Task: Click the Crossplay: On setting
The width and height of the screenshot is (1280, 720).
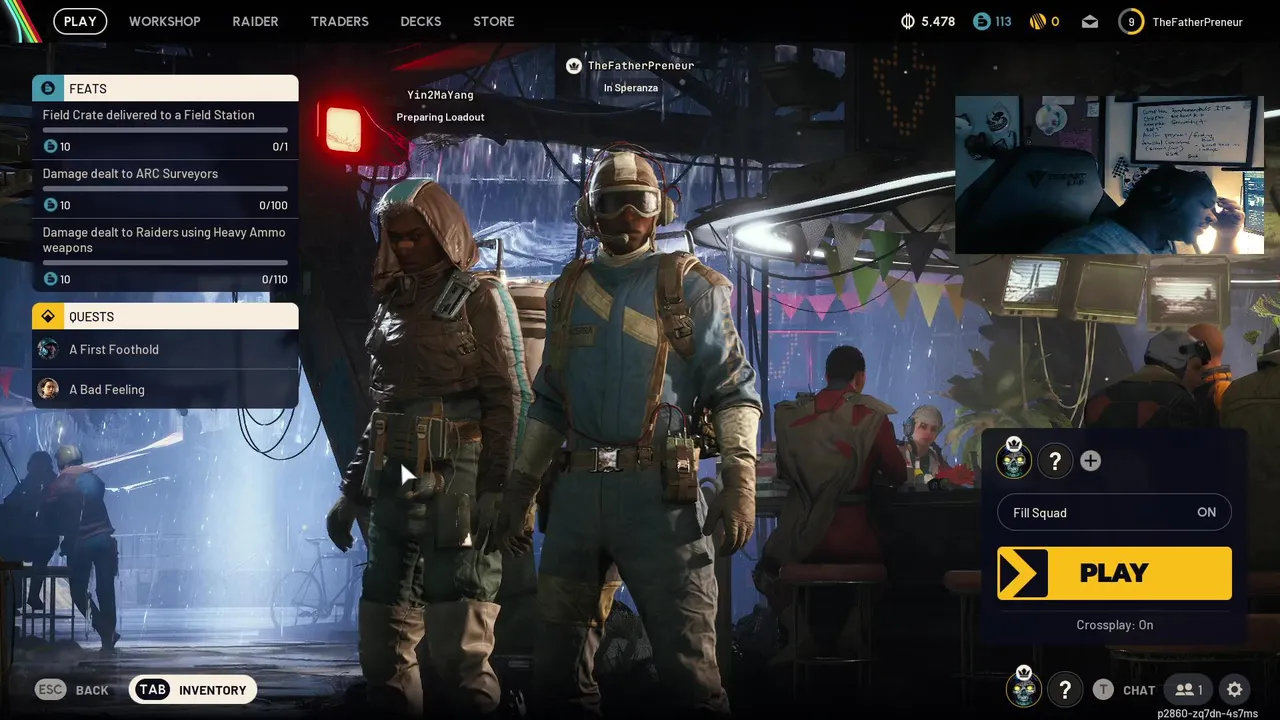Action: 1114,625
